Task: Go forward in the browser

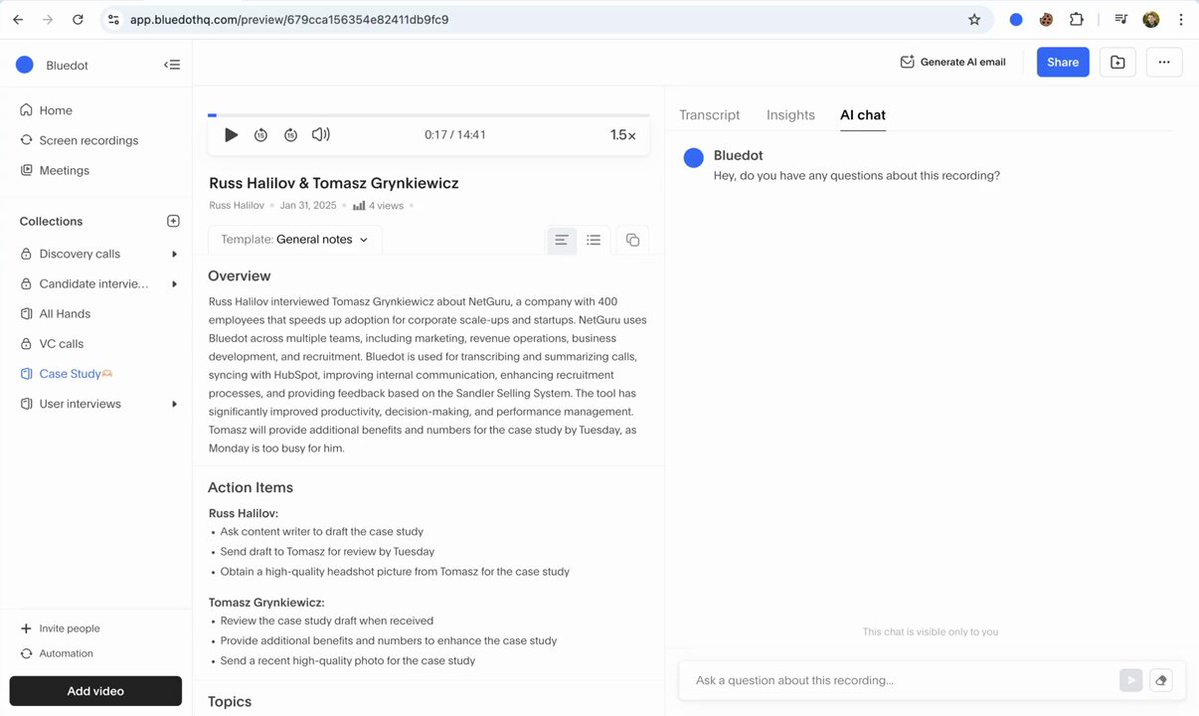Action: [47, 20]
